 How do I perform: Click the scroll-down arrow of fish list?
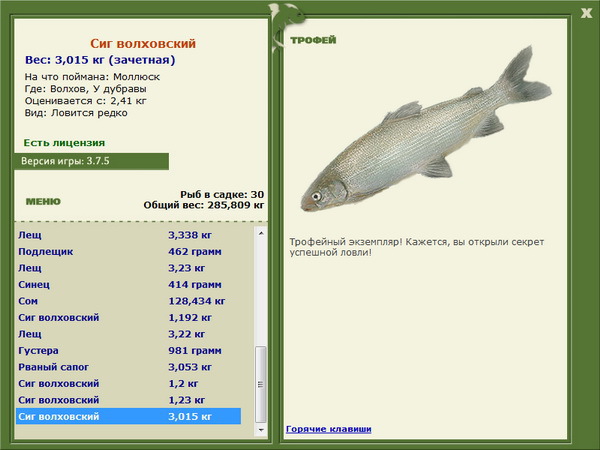click(261, 430)
